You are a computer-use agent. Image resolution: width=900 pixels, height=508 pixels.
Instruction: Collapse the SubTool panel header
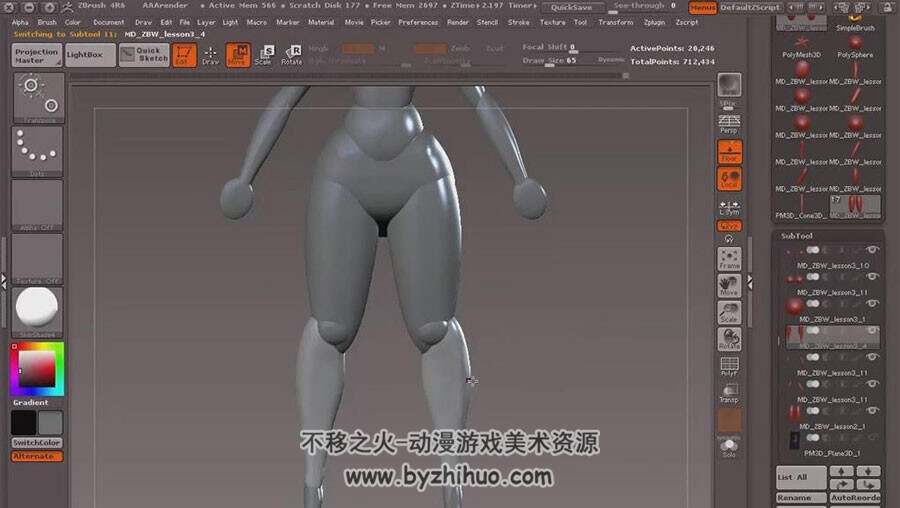(x=797, y=236)
